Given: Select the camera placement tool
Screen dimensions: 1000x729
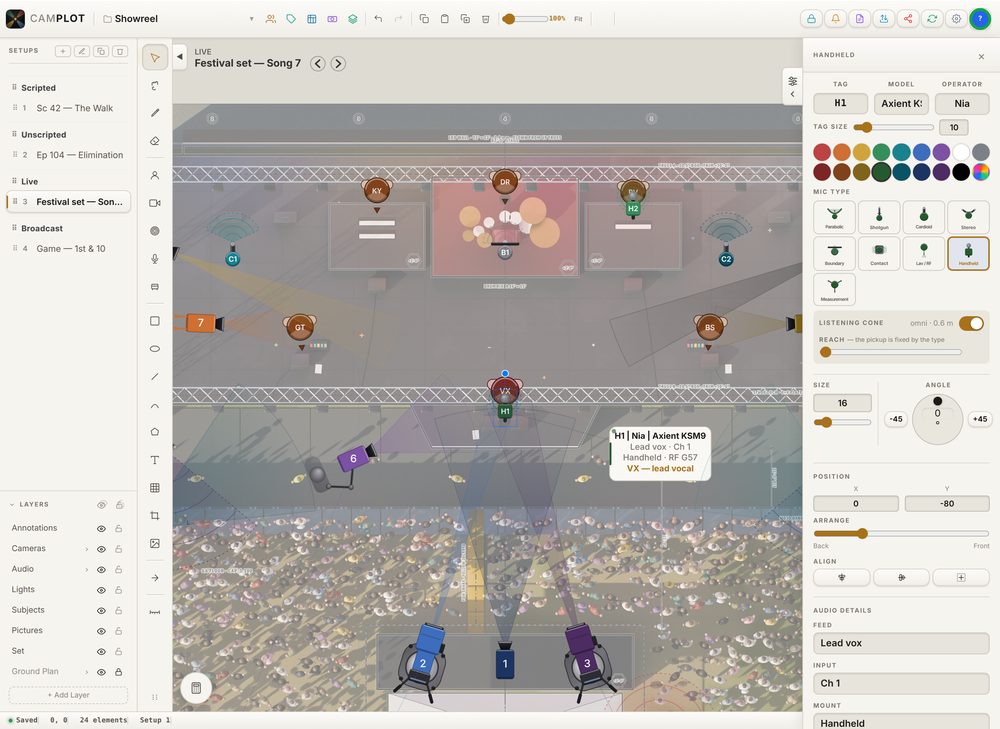Looking at the screenshot, I should [155, 203].
